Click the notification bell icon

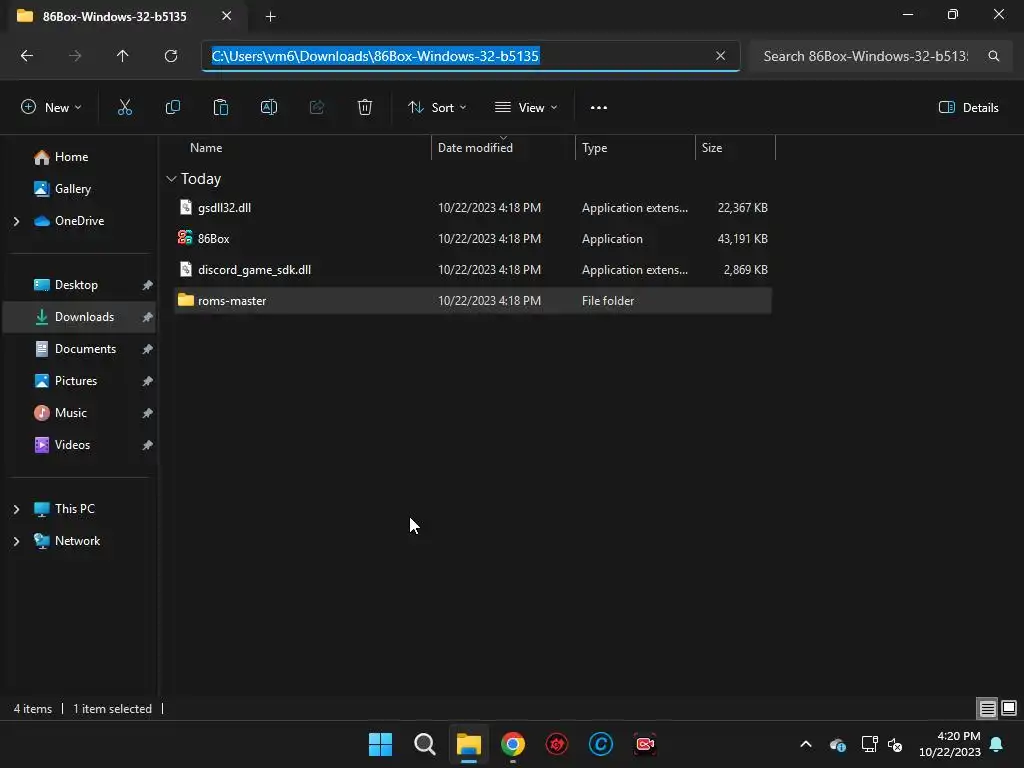997,744
